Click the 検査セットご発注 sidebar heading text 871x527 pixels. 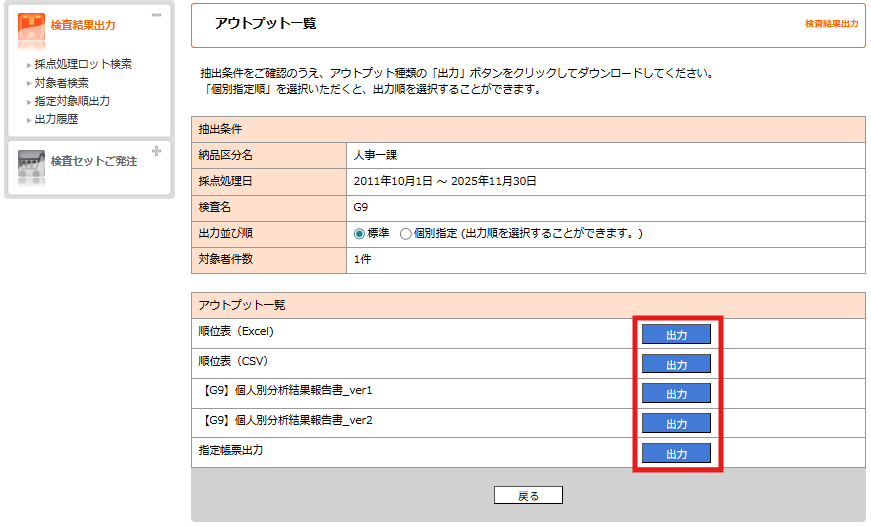coord(94,161)
